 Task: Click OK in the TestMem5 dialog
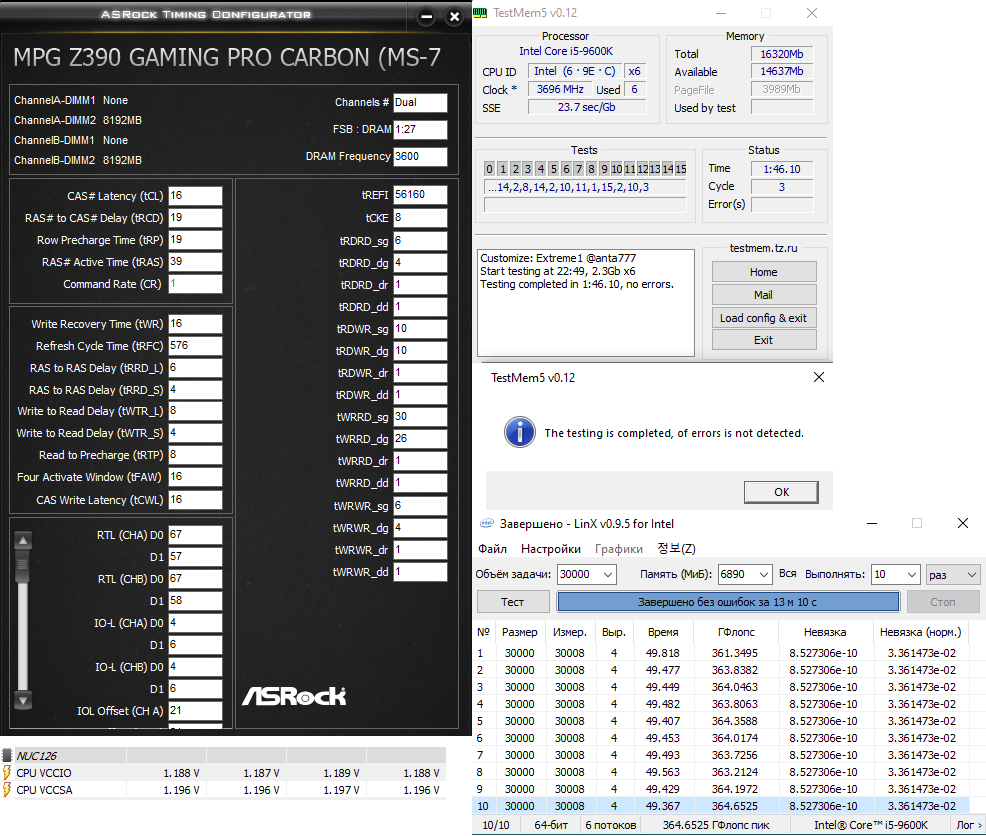[x=781, y=492]
